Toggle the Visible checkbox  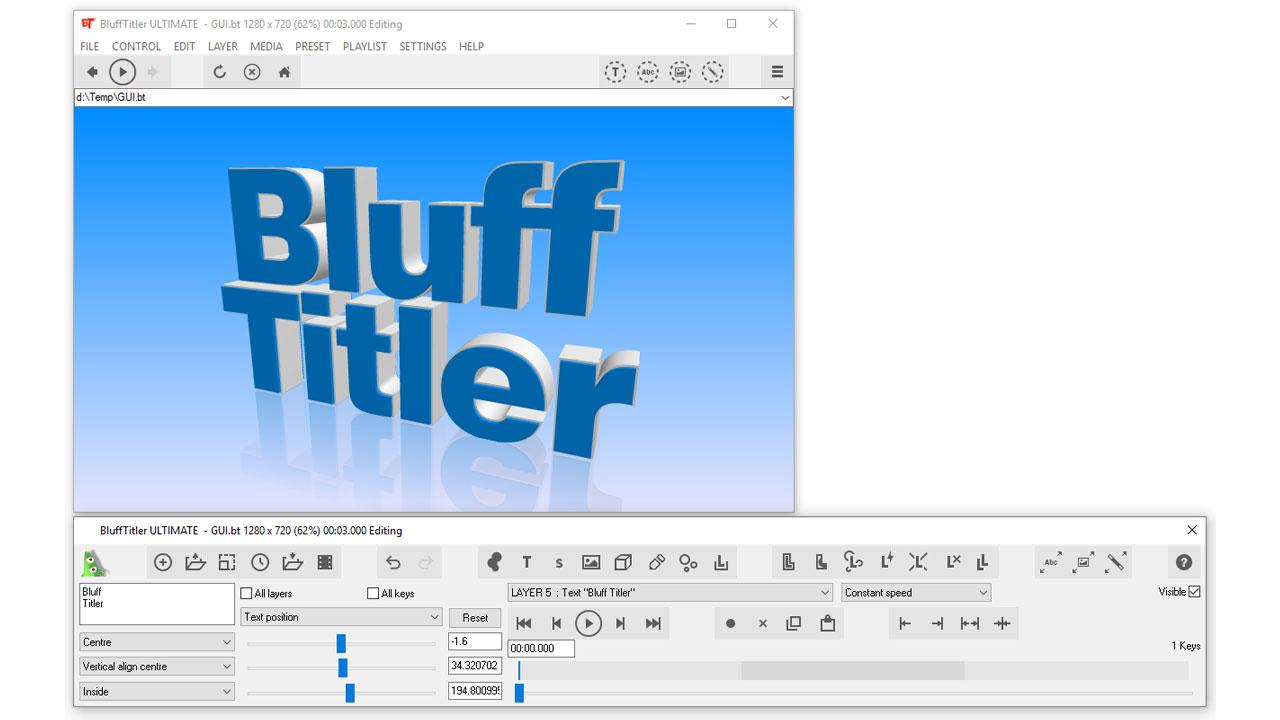(x=1194, y=592)
